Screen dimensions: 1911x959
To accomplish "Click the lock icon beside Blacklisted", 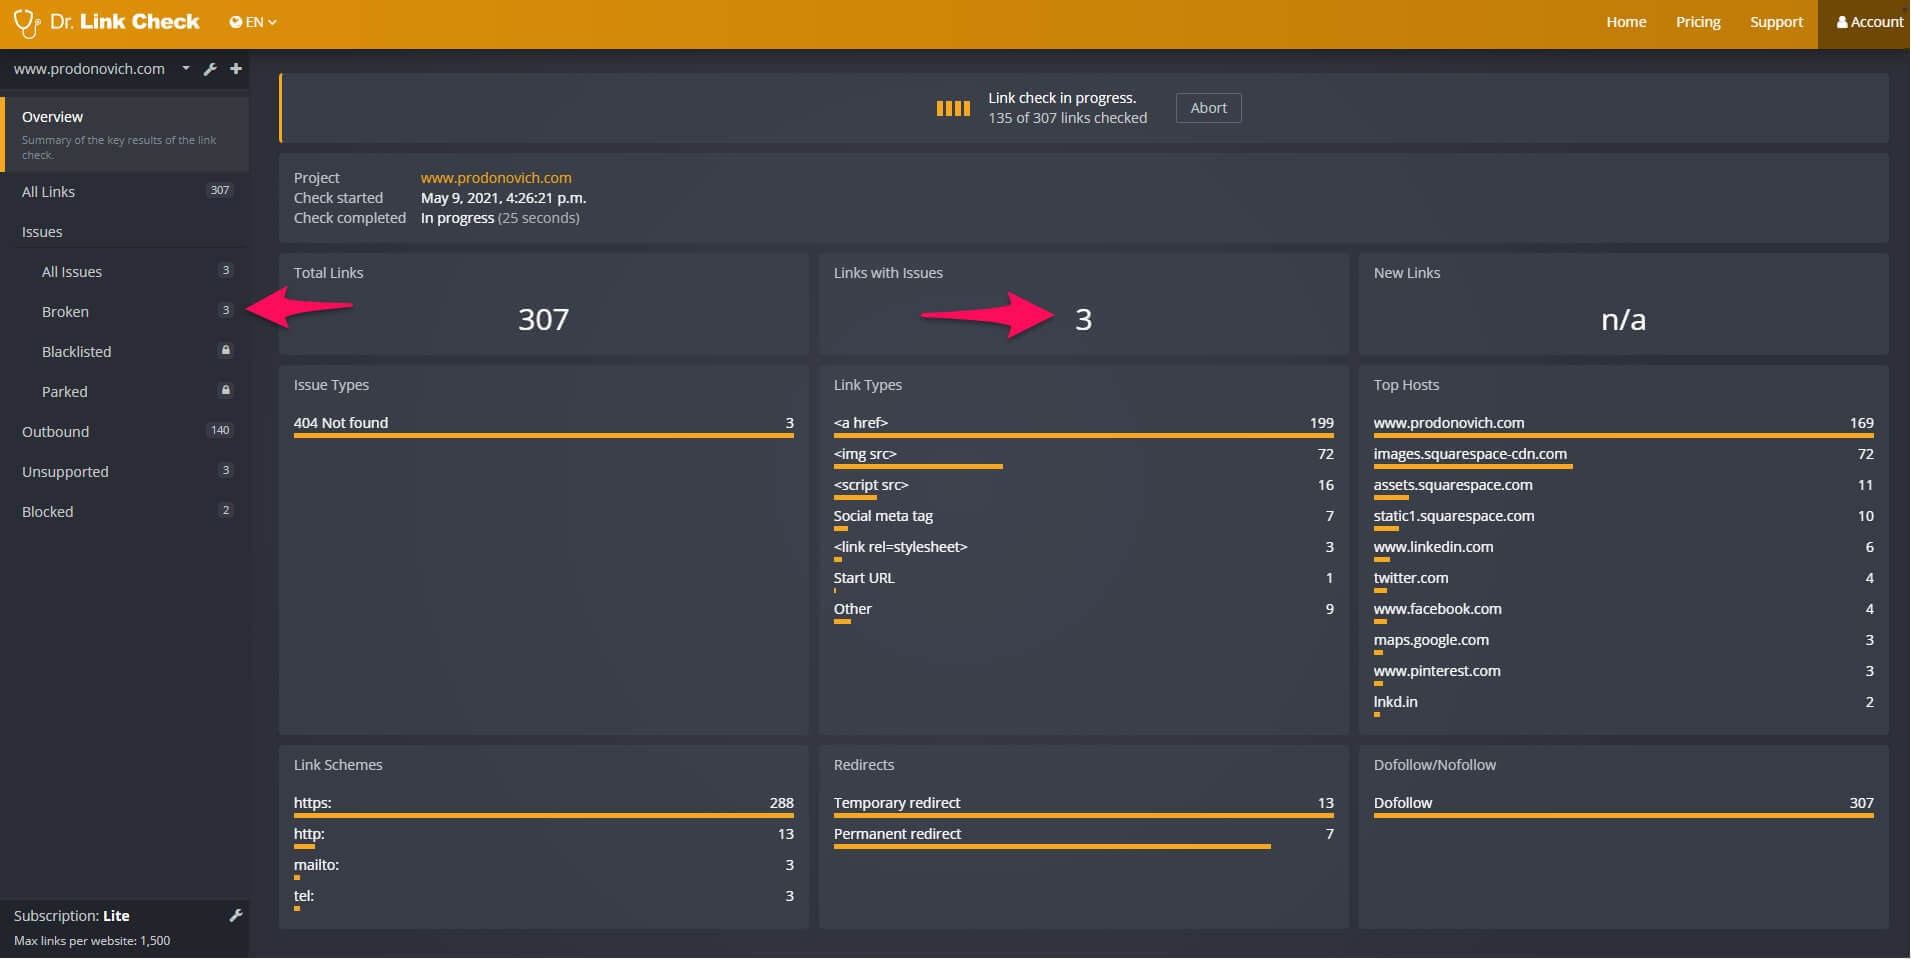I will 225,350.
